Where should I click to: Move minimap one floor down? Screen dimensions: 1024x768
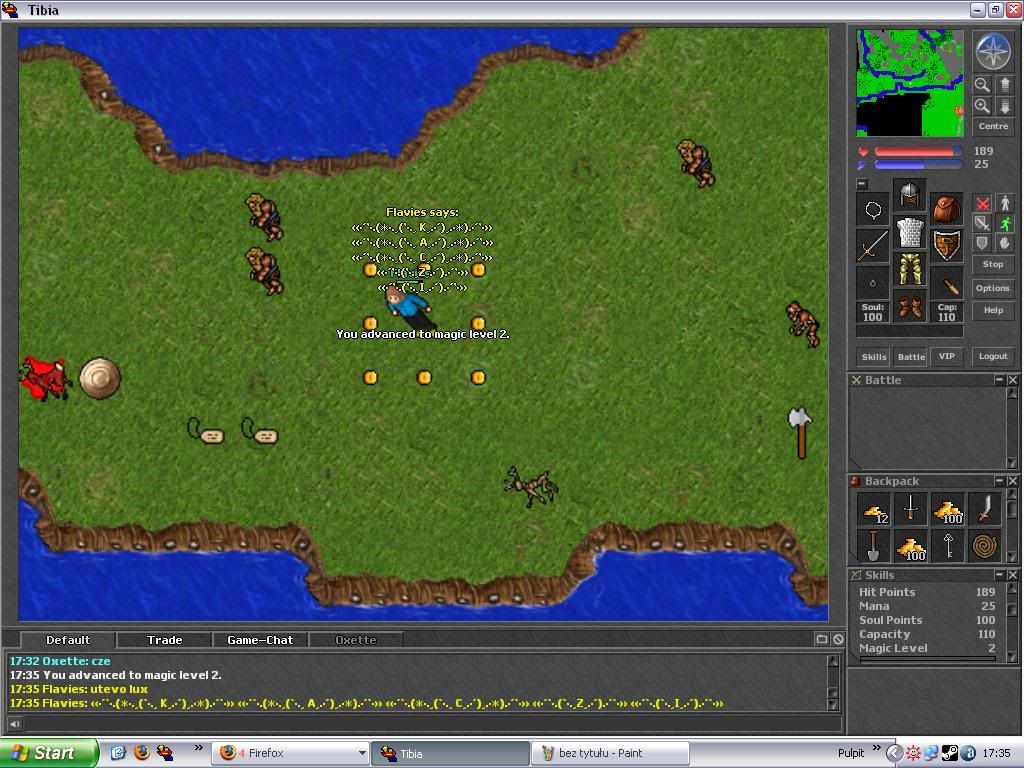(x=1004, y=106)
